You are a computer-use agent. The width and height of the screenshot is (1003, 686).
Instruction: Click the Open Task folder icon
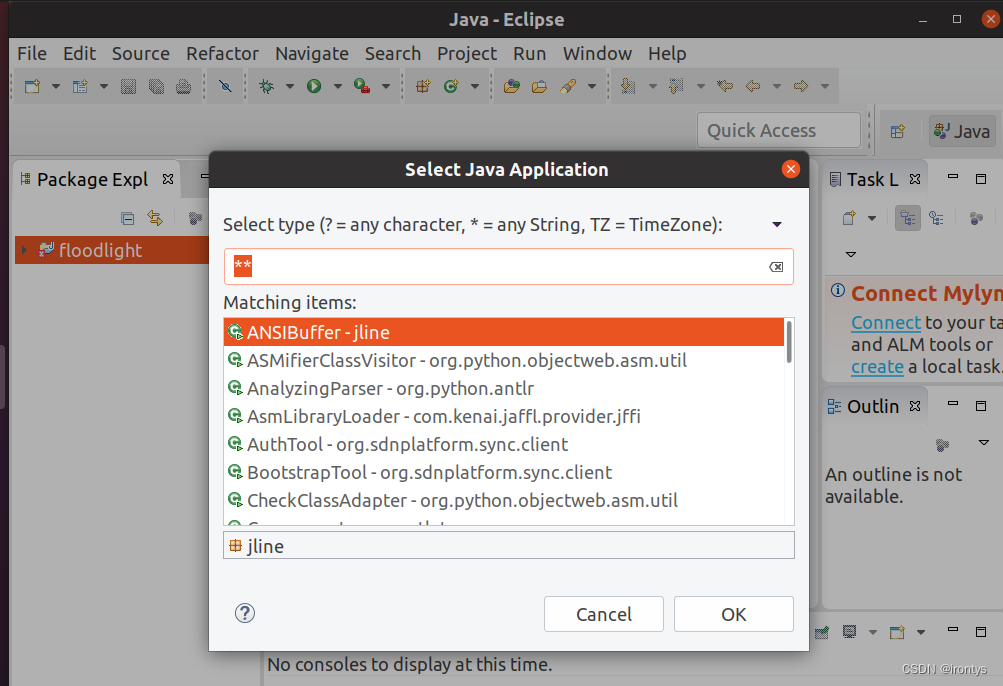(x=539, y=86)
